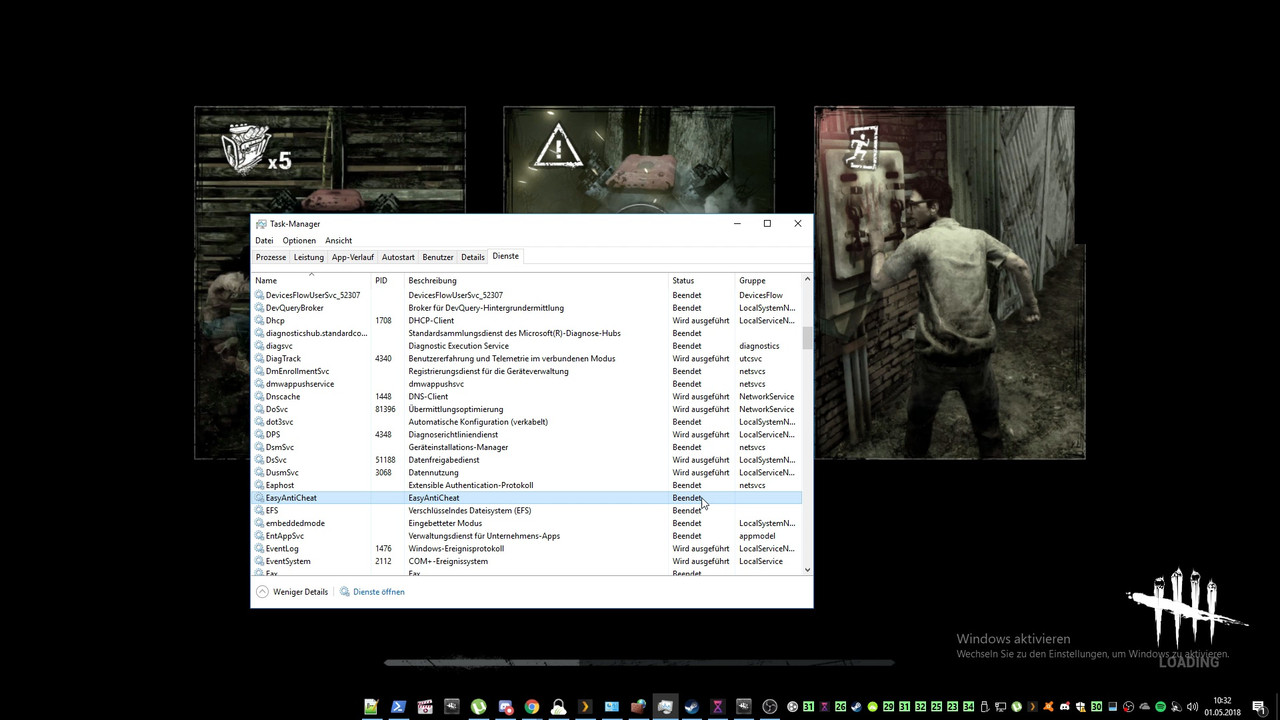Click the Spotify tray icon

point(1161,707)
